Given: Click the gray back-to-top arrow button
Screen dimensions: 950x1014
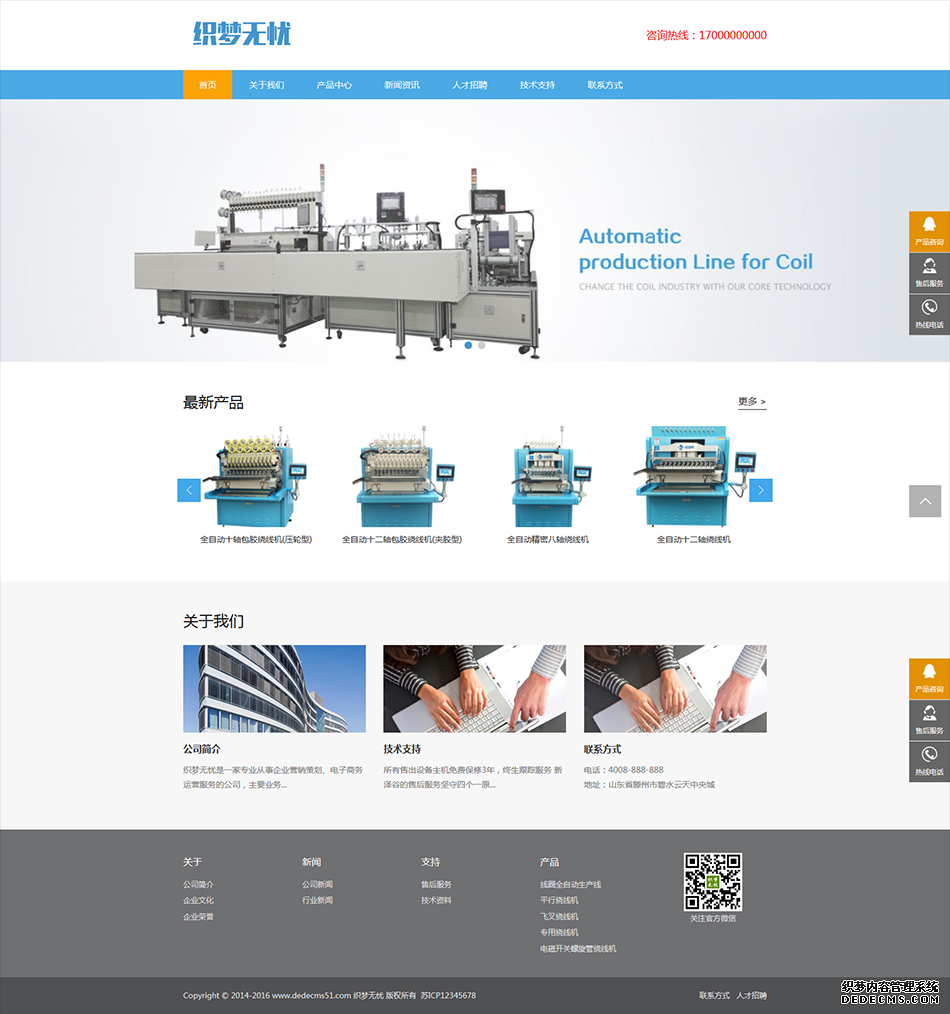Looking at the screenshot, I should click(x=925, y=501).
